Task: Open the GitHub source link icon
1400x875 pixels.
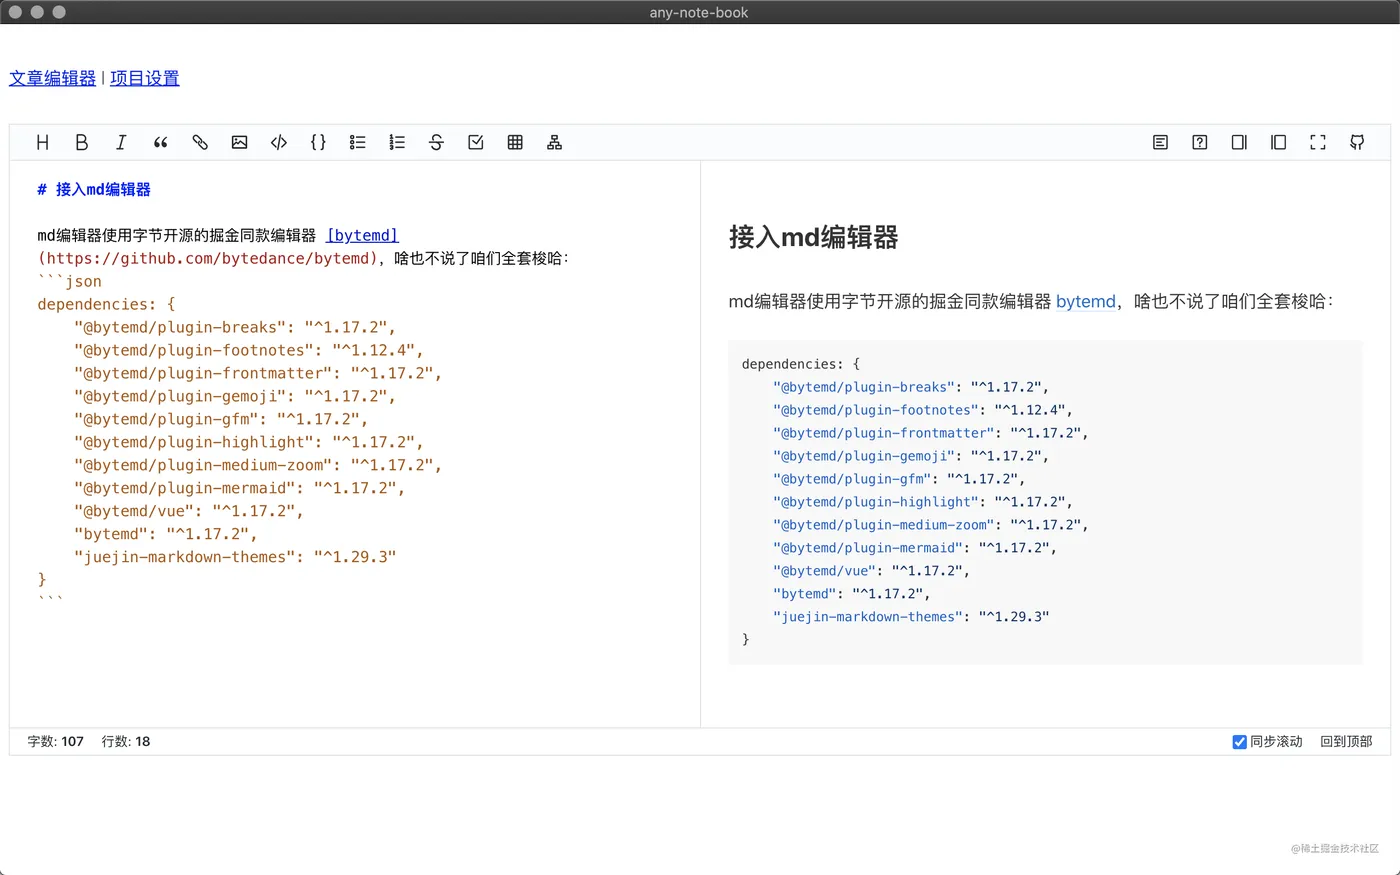Action: [1357, 142]
